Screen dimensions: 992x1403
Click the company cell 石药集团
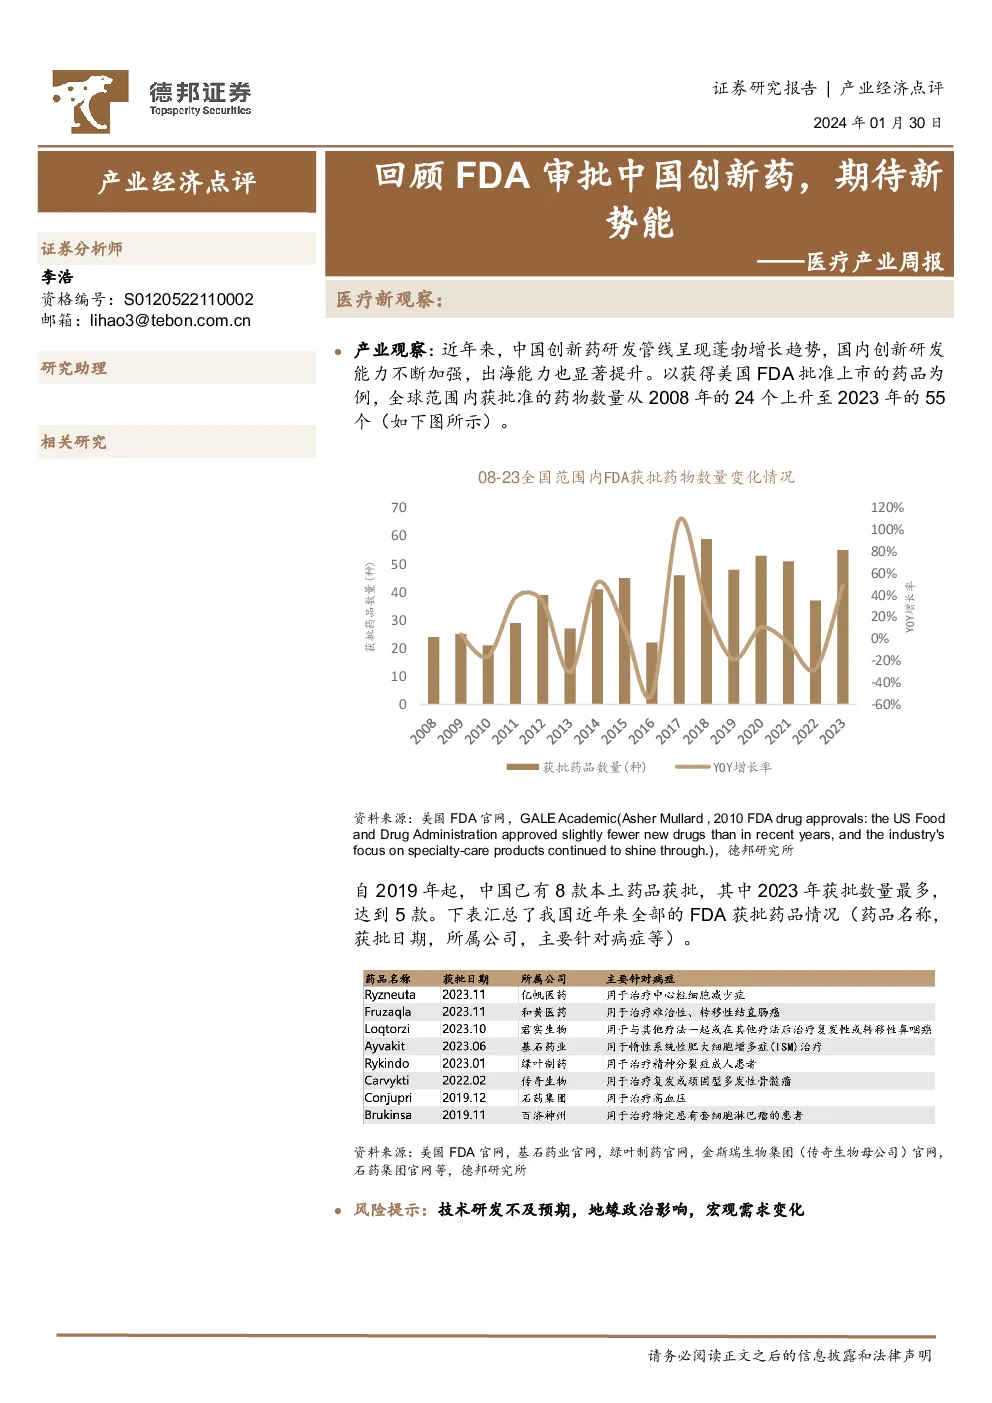click(544, 1098)
